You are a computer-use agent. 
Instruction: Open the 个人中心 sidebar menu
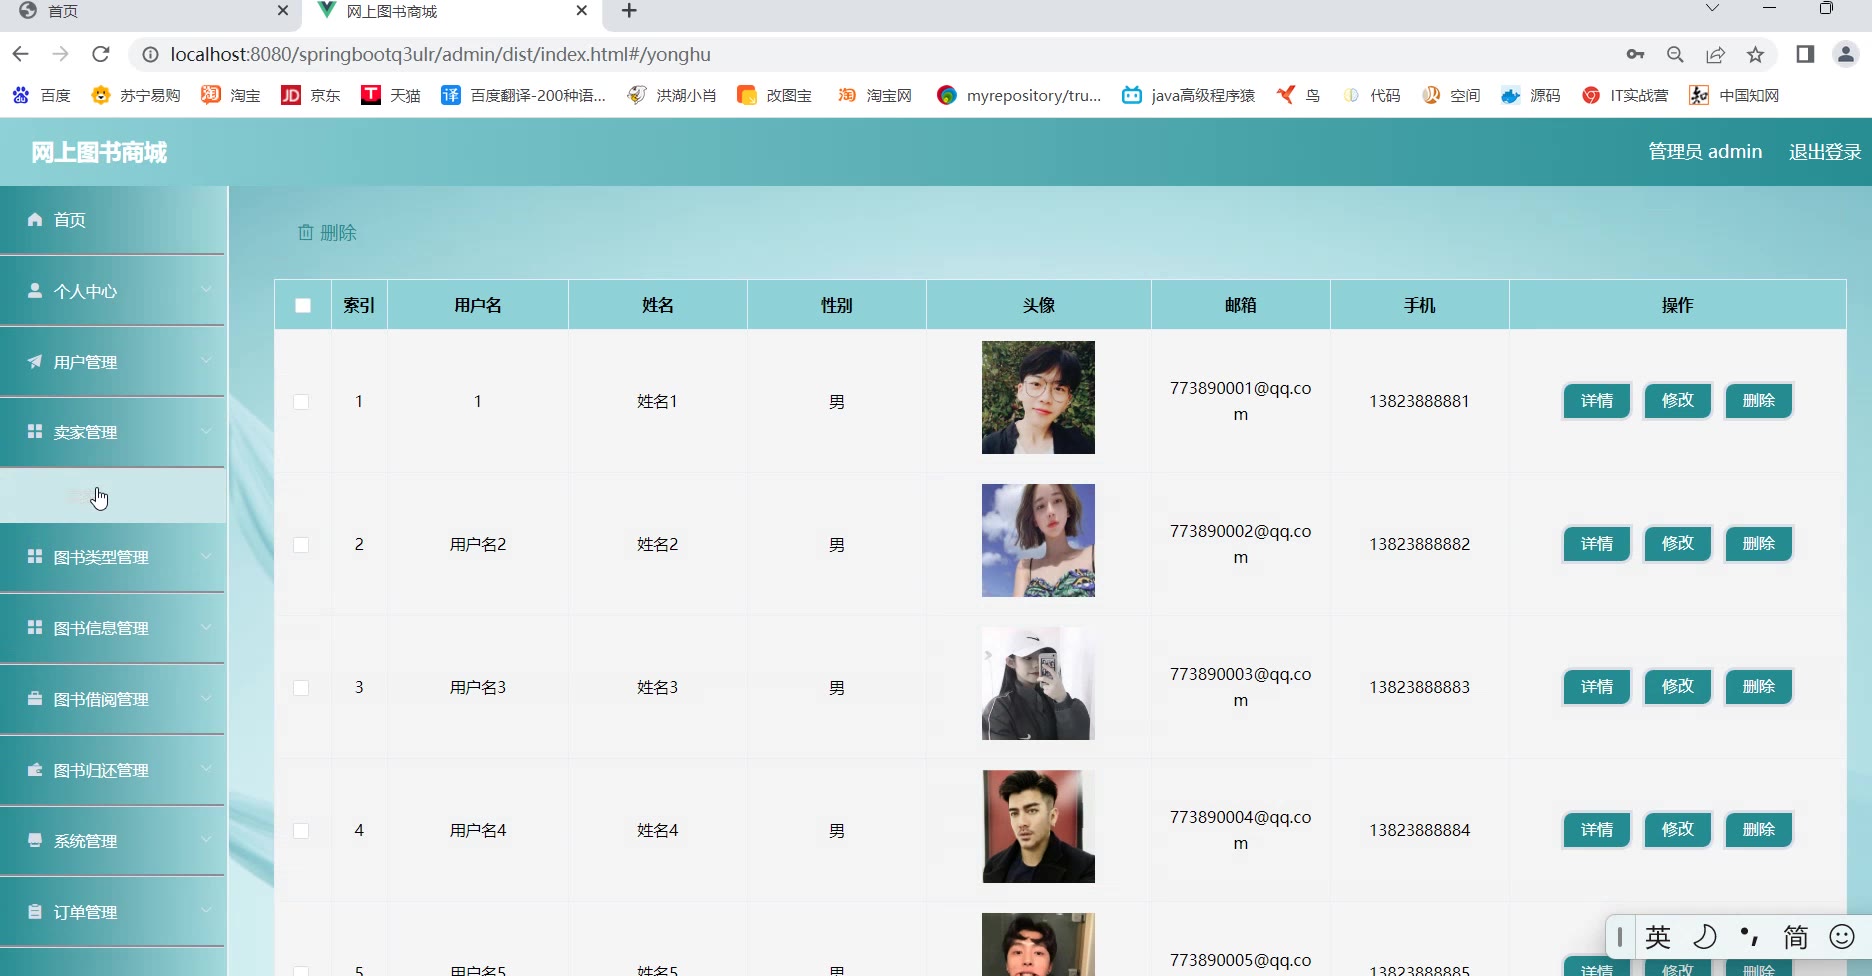pyautogui.click(x=112, y=290)
